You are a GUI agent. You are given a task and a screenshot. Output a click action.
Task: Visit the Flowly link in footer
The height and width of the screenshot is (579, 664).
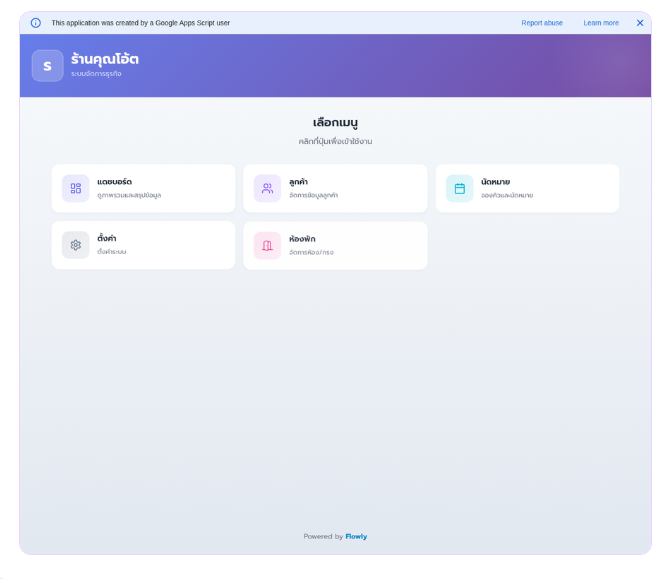tap(356, 536)
